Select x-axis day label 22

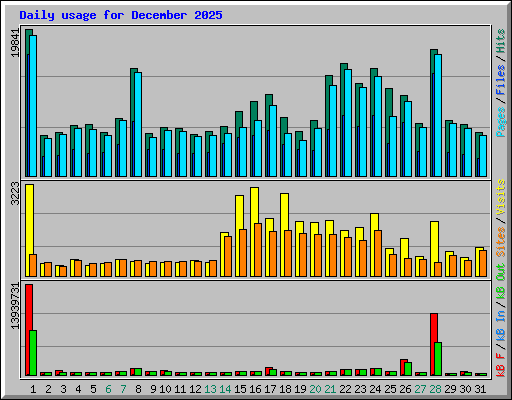click(x=345, y=389)
